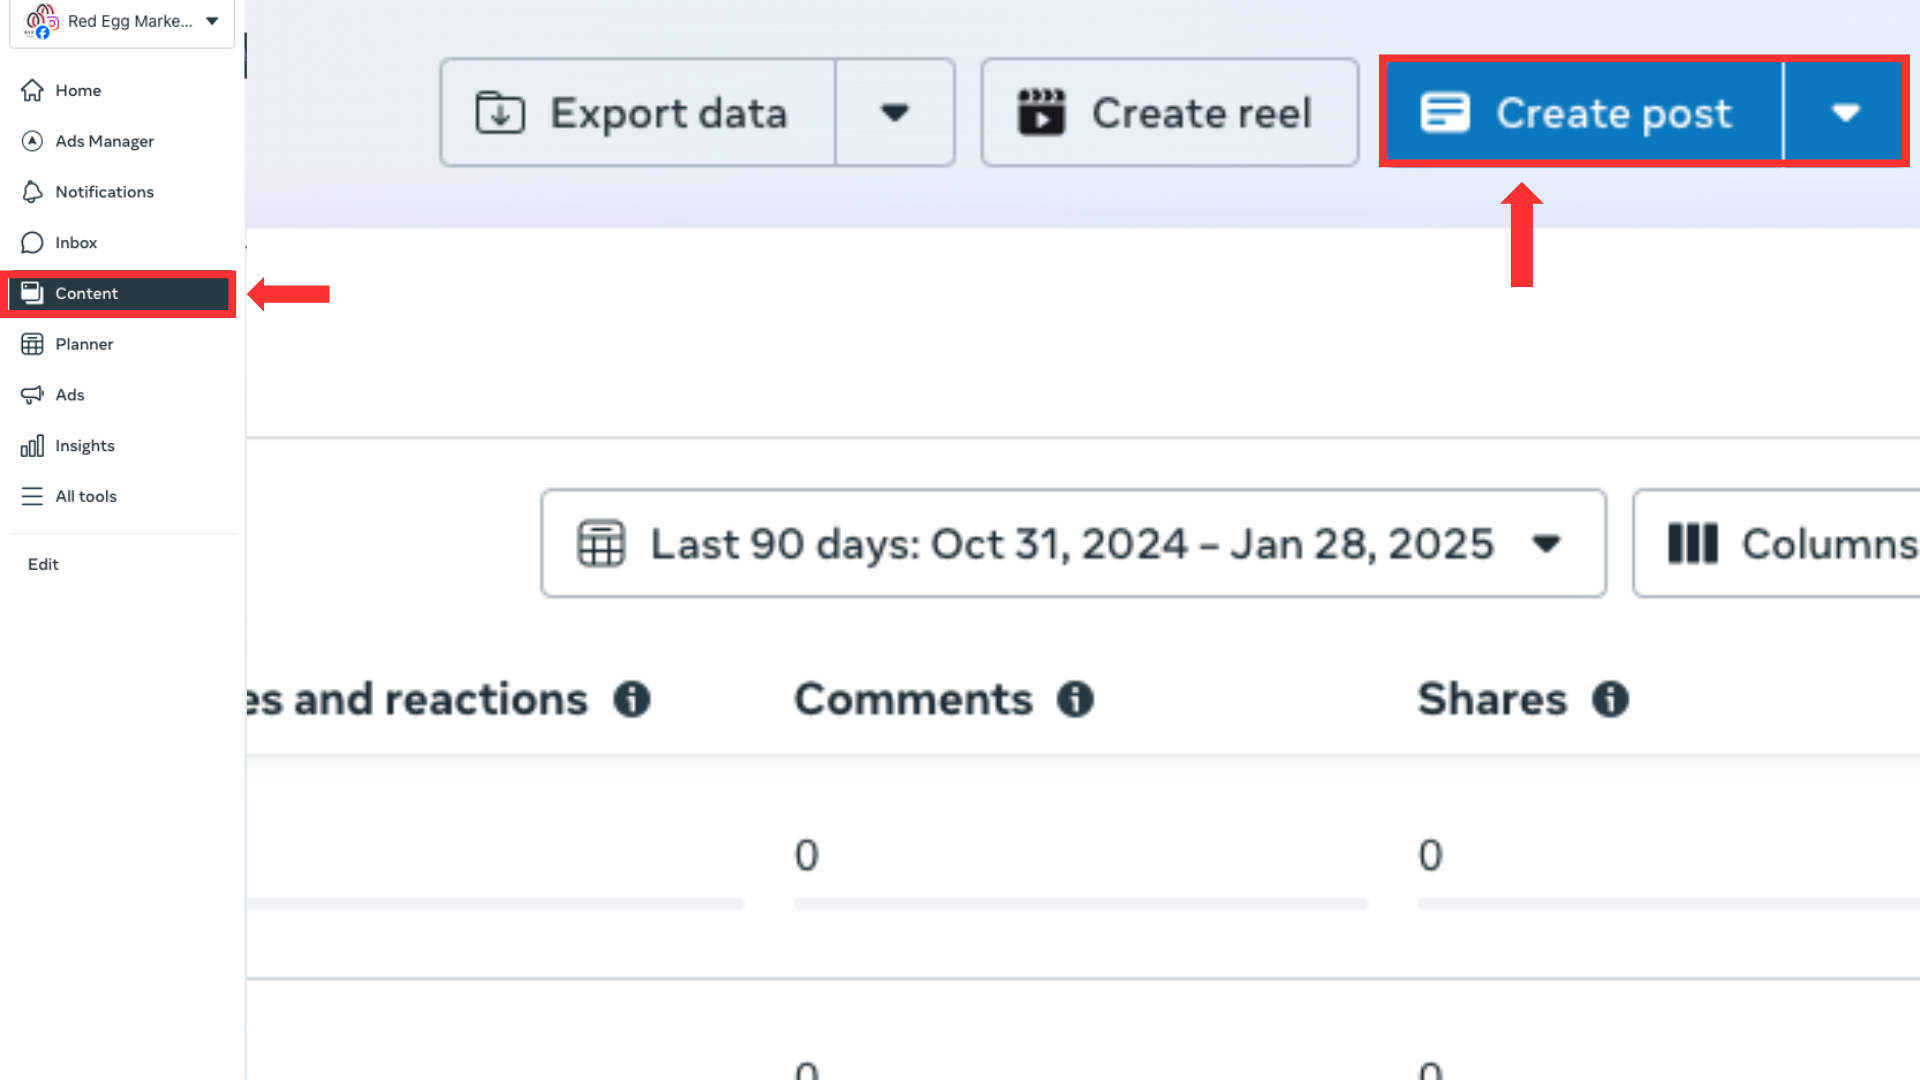This screenshot has width=1920, height=1080.
Task: Click the All tools hamburger icon
Action: pos(32,497)
